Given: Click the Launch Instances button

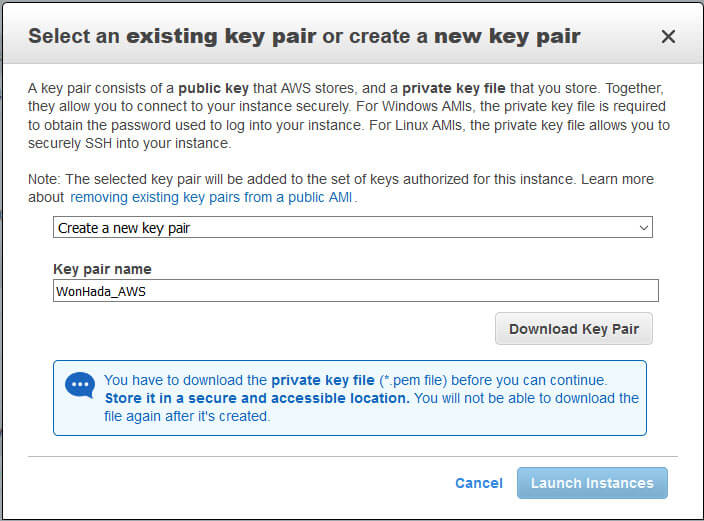Looking at the screenshot, I should pos(592,483).
